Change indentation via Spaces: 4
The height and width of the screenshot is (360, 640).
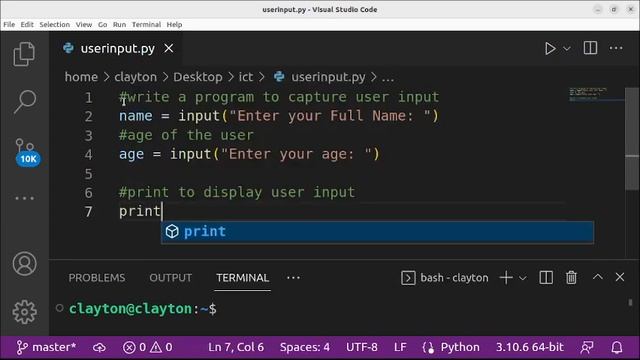(304, 347)
